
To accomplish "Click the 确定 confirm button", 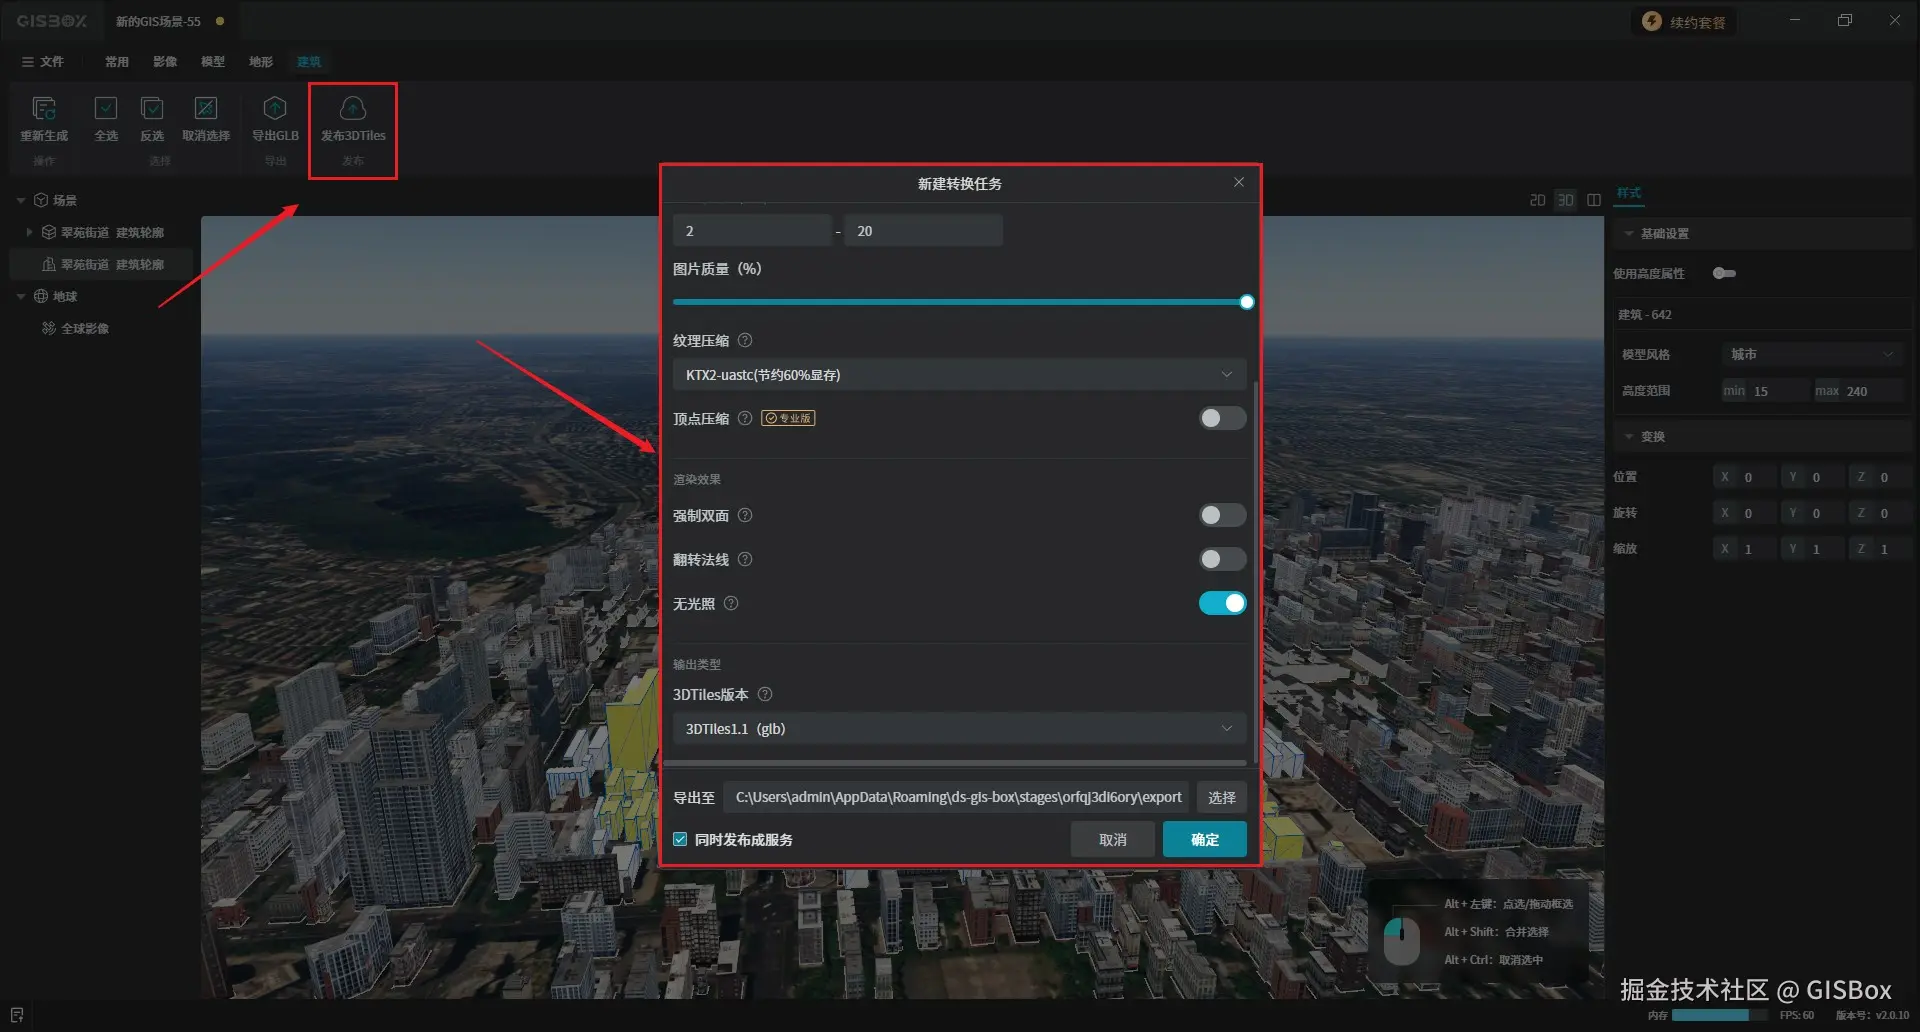I will click(1205, 840).
